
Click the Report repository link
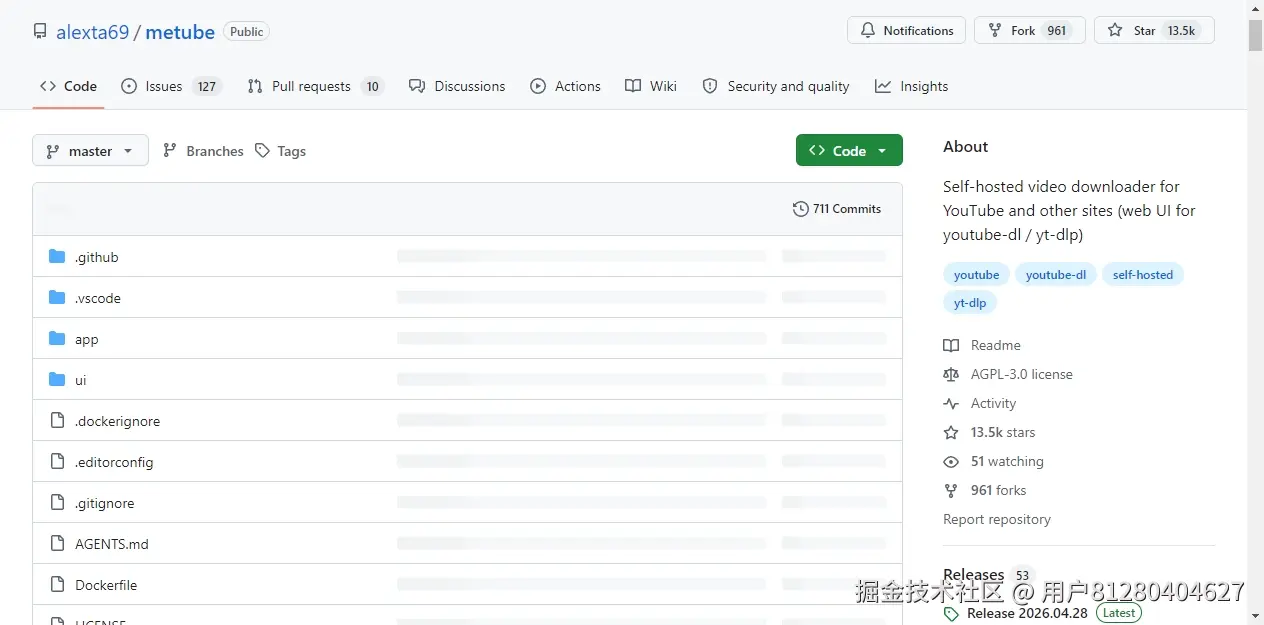997,519
